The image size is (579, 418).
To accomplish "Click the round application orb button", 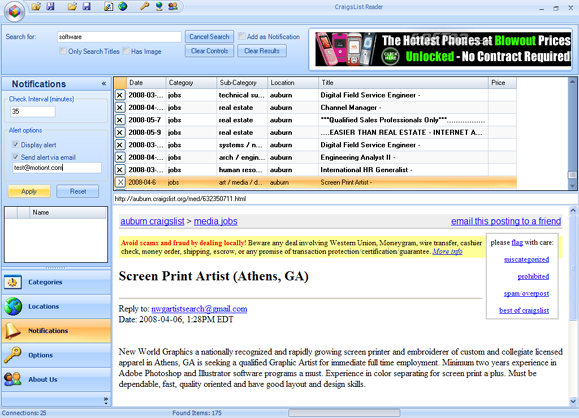I will tap(14, 11).
